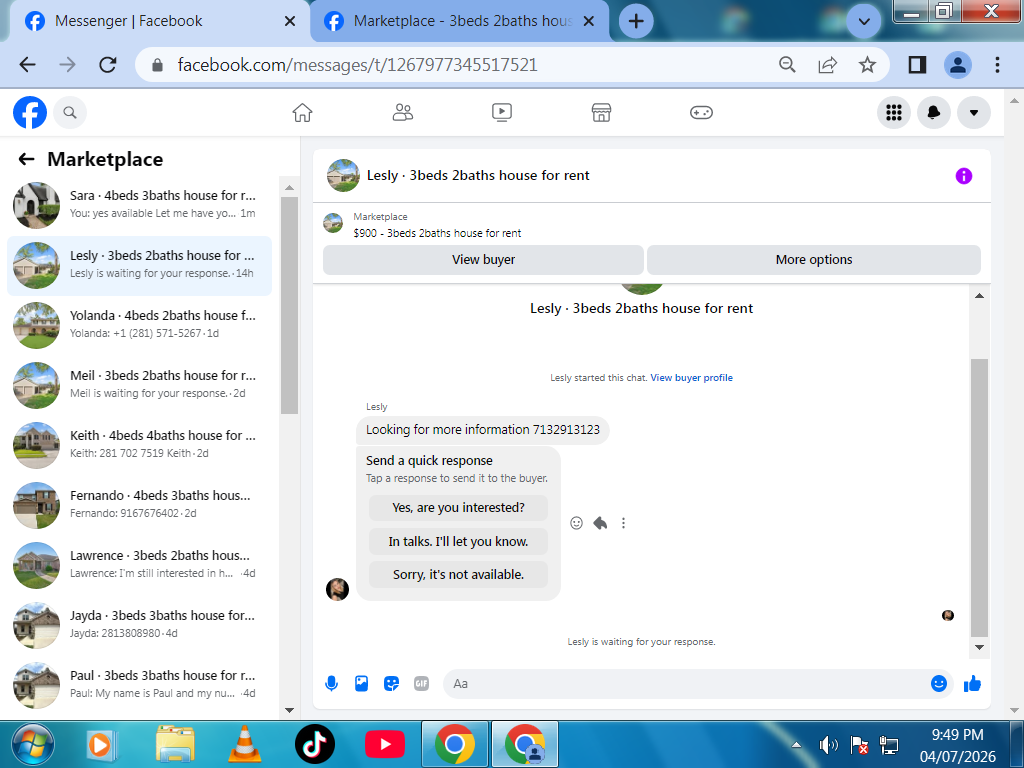Close the Messenger browser tab

[x=290, y=22]
